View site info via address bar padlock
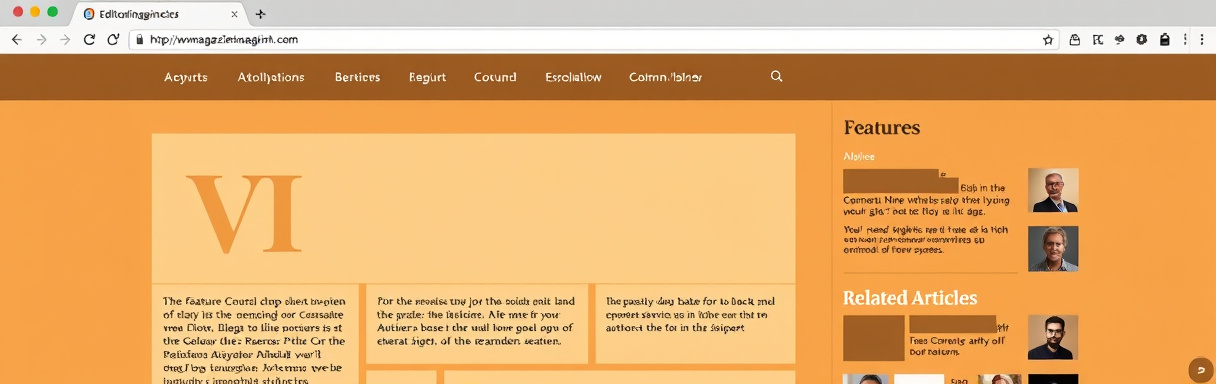The width and height of the screenshot is (1216, 384). 139,40
